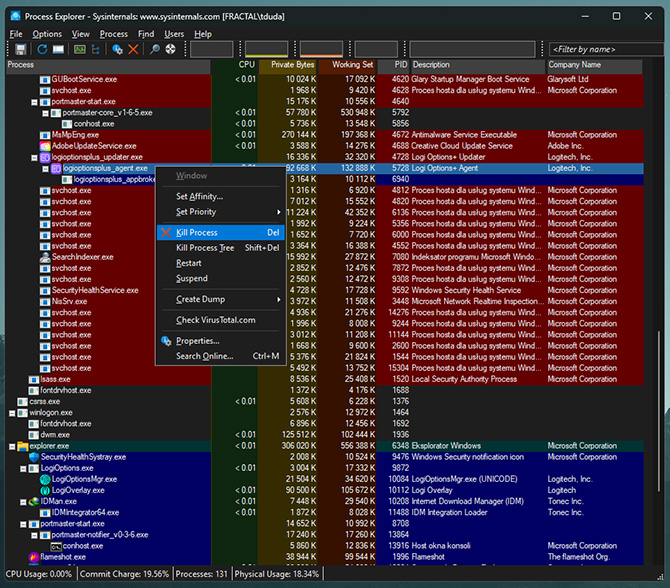Click the Filter by name input field
Image resolution: width=670 pixels, height=588 pixels.
(x=606, y=50)
